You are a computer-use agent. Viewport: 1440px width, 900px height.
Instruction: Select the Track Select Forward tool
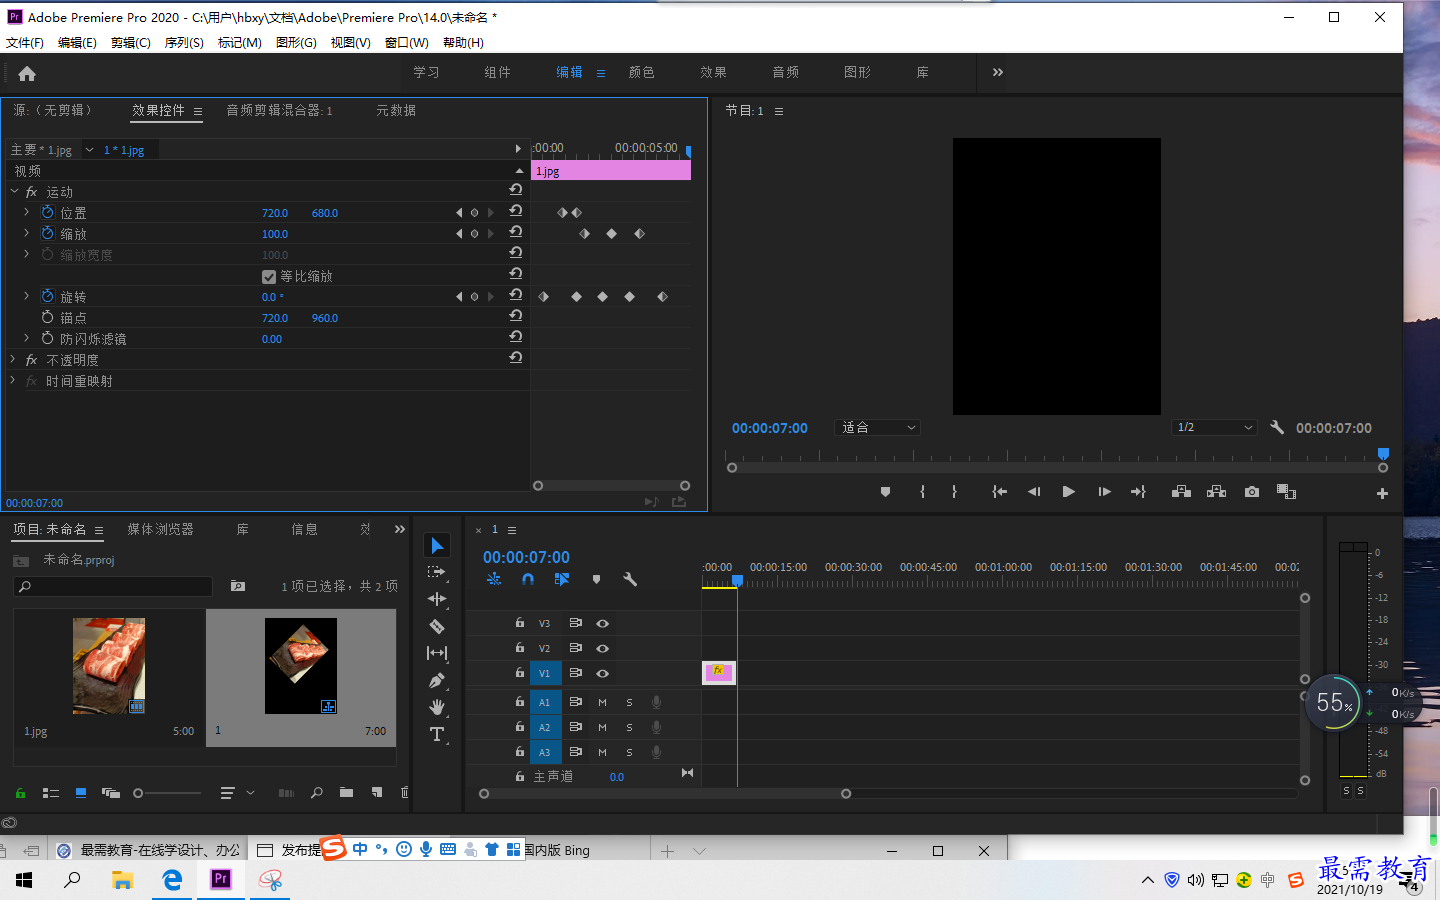tap(437, 572)
